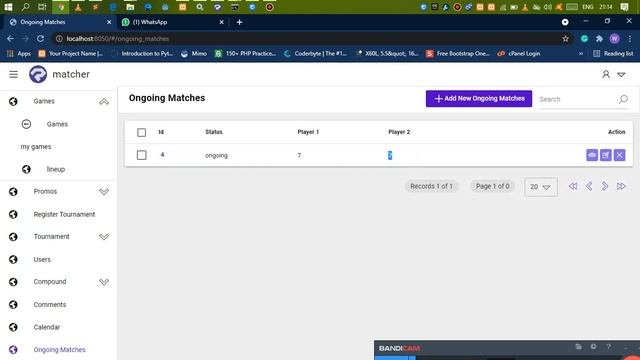The width and height of the screenshot is (640, 360).
Task: Expand the user account dropdown arrow
Action: 621,75
